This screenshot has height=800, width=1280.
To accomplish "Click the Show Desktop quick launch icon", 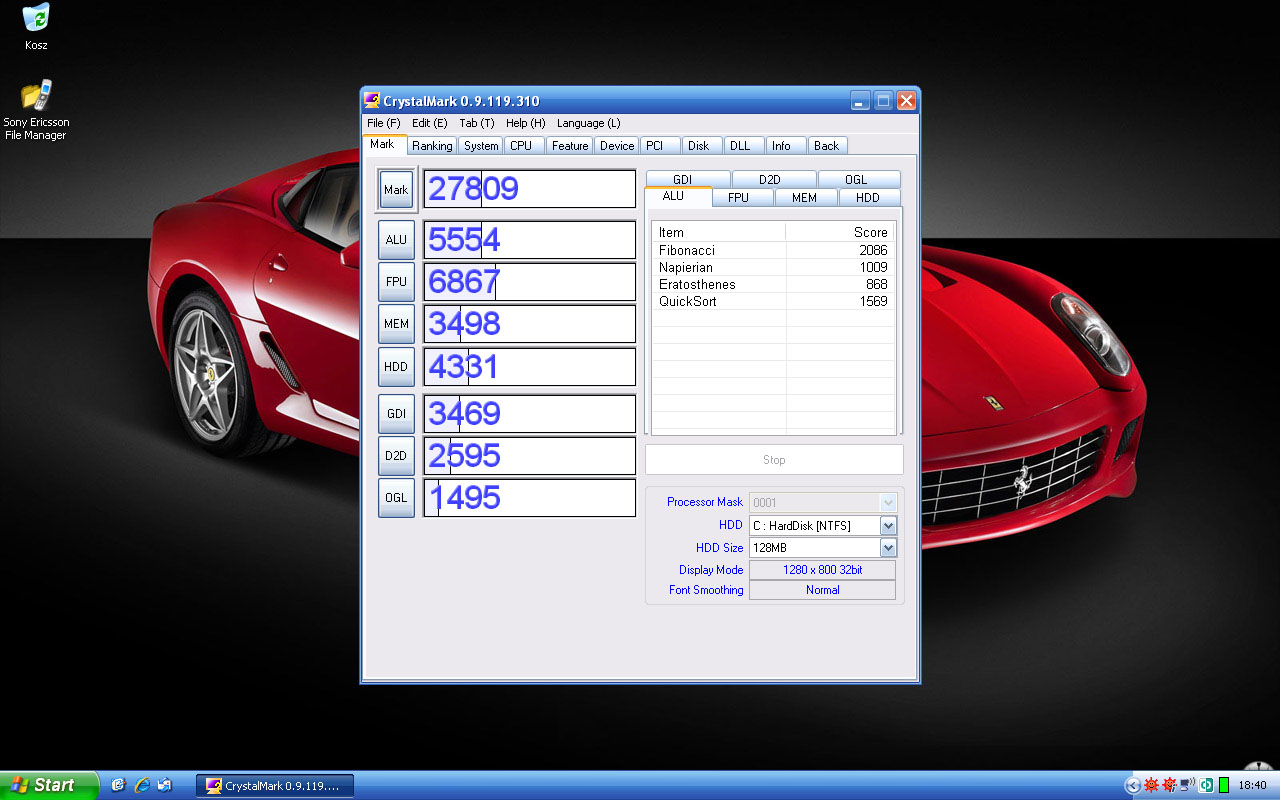I will pyautogui.click(x=119, y=785).
